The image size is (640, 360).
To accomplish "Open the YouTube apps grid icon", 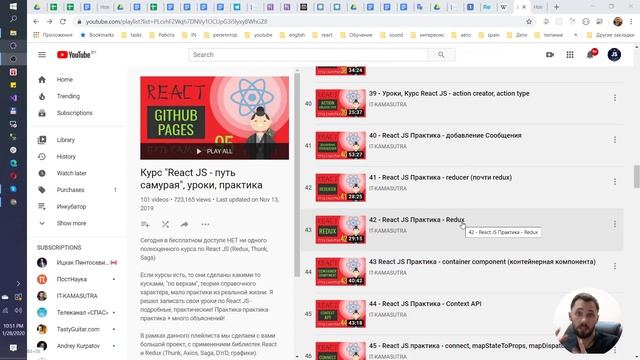I will click(x=570, y=55).
